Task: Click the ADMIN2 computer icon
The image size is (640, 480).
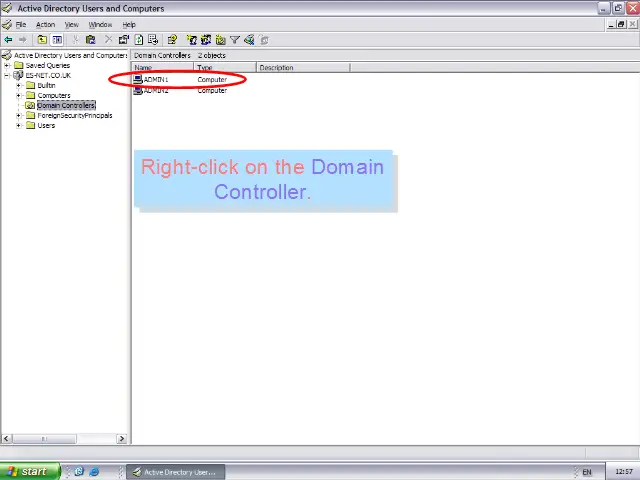Action: 138,90
